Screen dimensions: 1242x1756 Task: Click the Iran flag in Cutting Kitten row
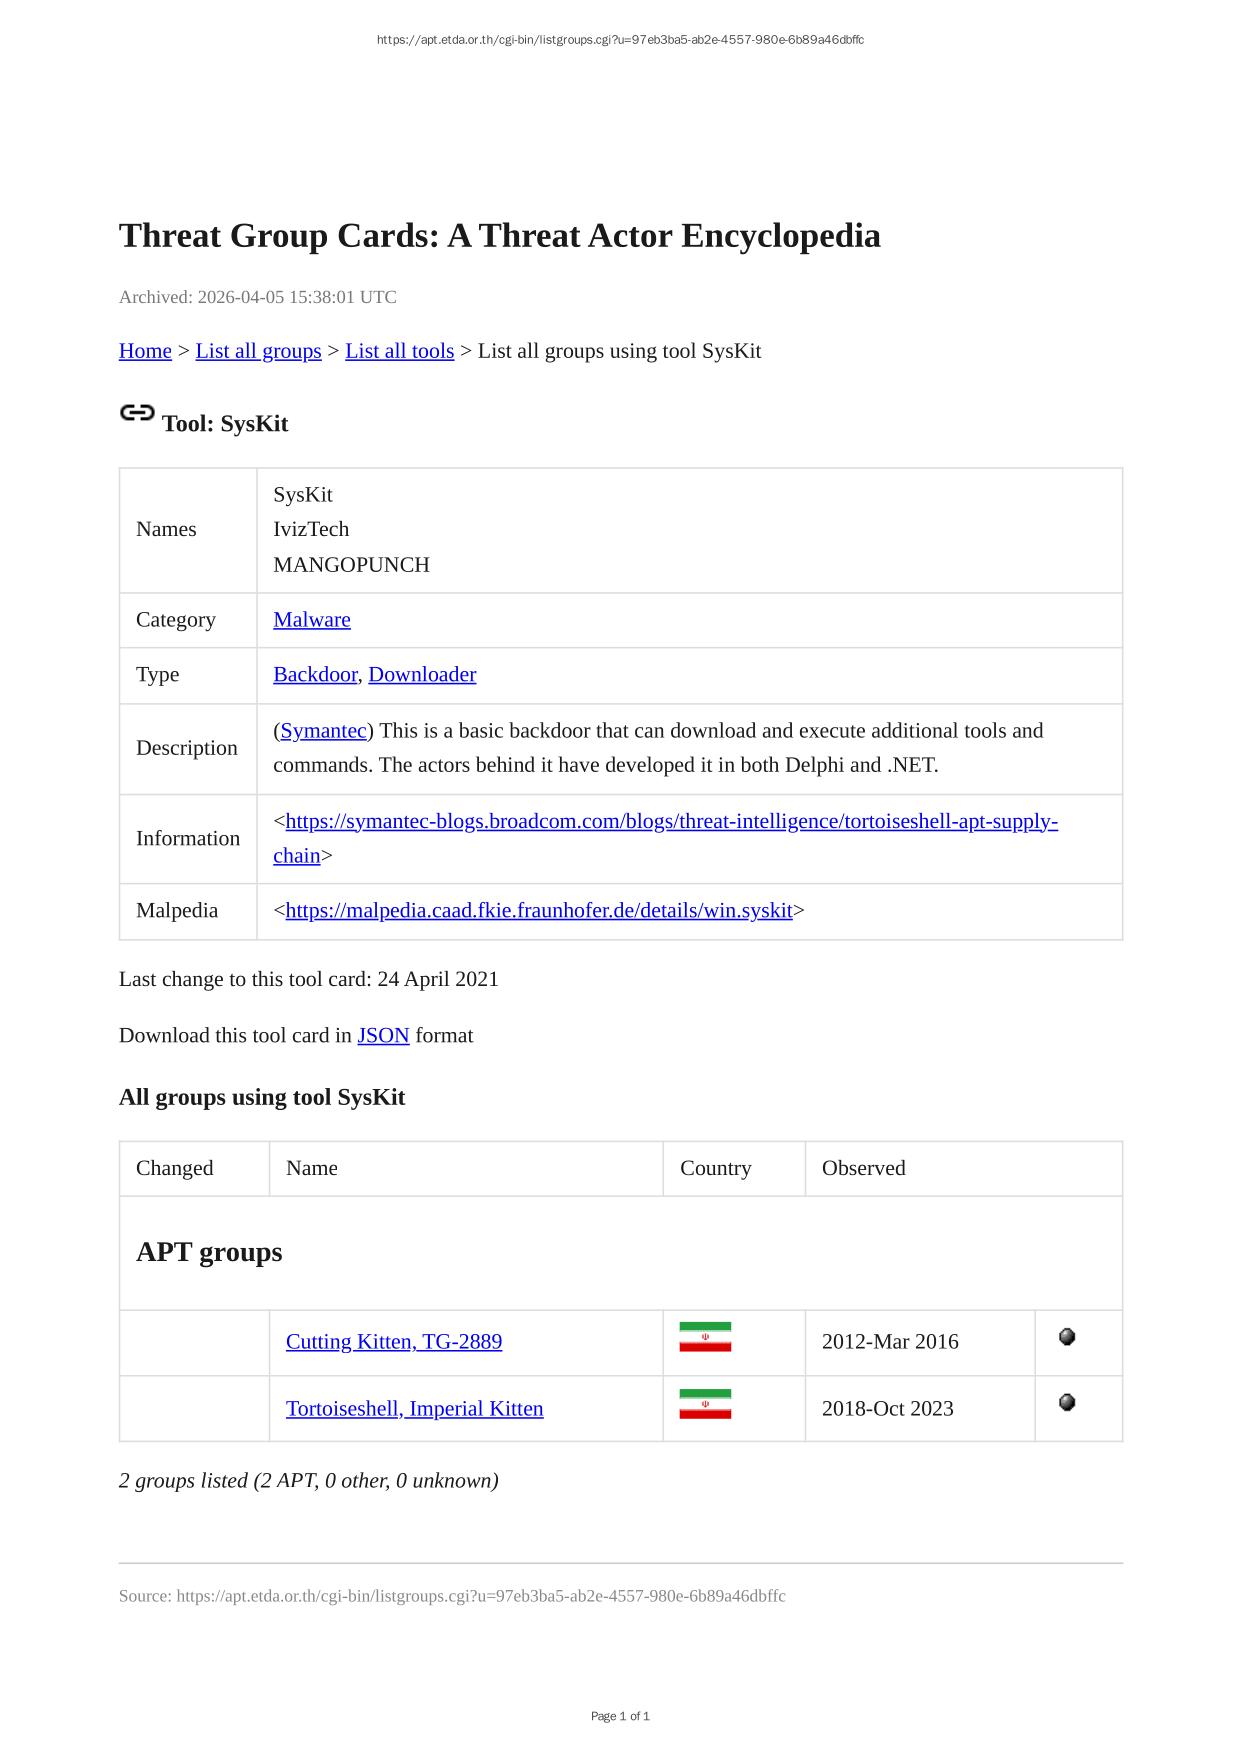point(705,1337)
